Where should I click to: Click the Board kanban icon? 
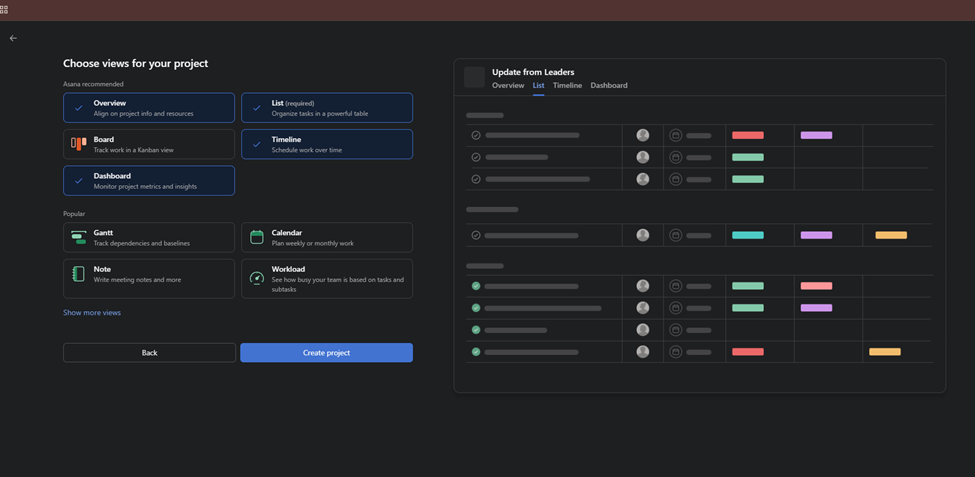click(x=78, y=144)
